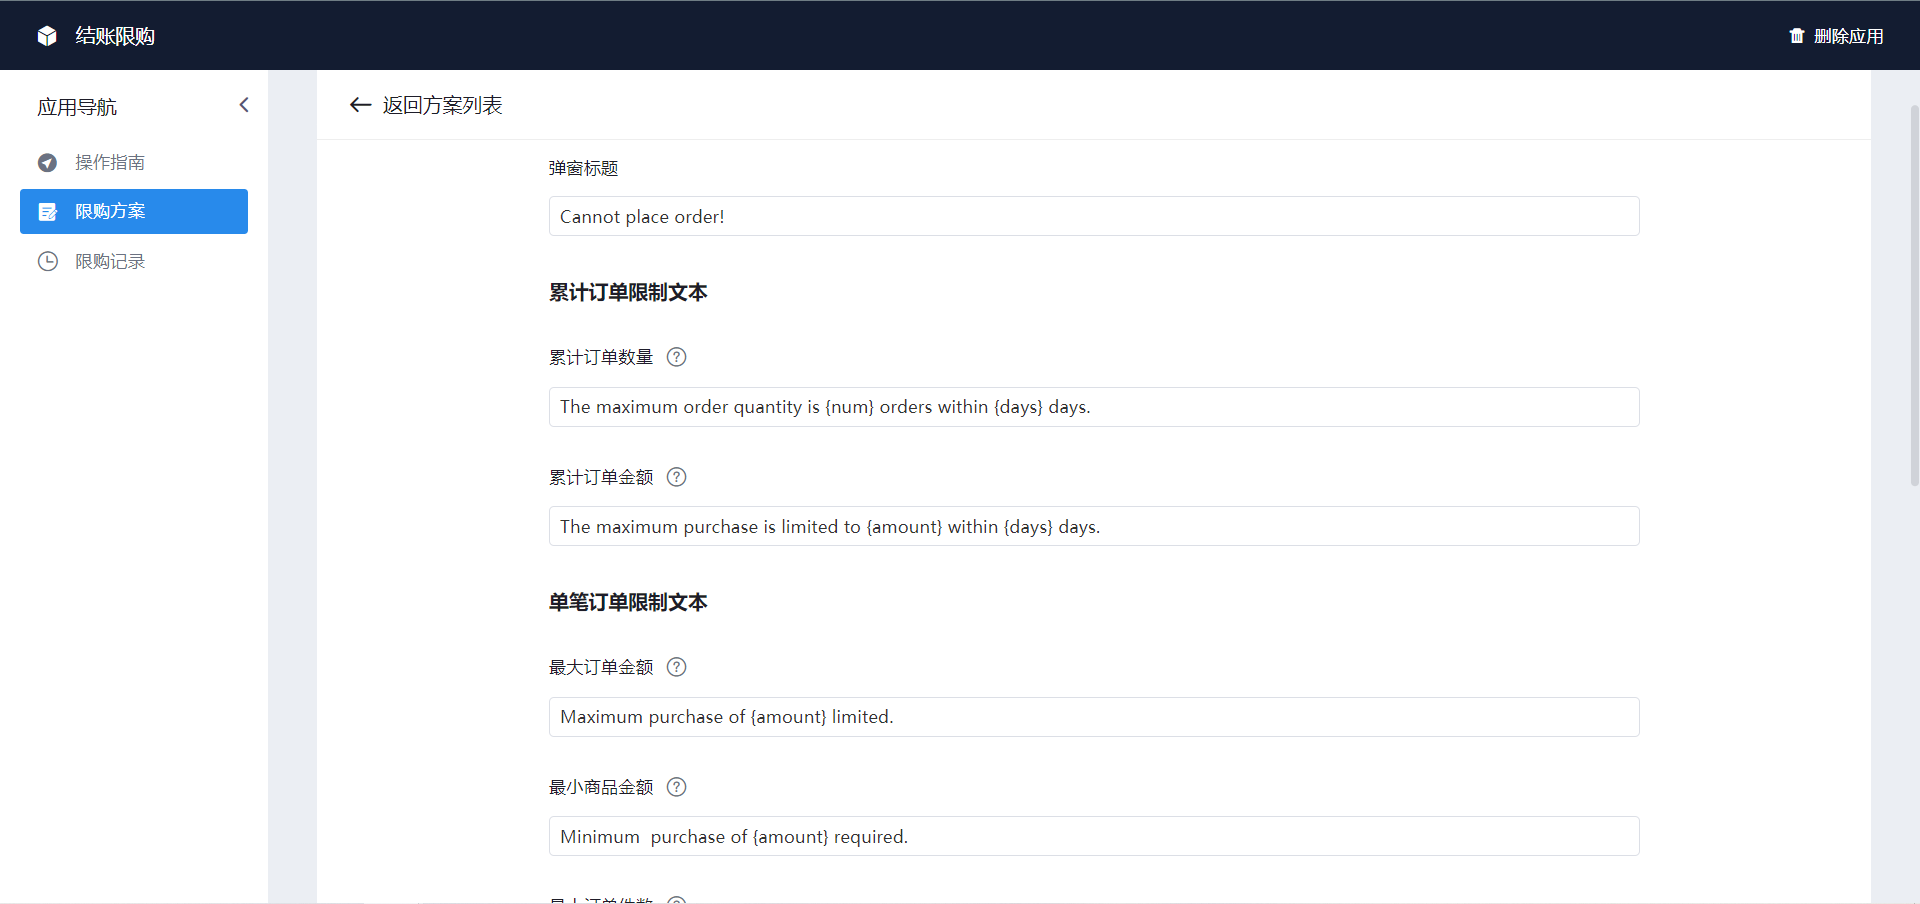1920x904 pixels.
Task: Click the guide icon beside 操作指南
Action: pyautogui.click(x=47, y=162)
